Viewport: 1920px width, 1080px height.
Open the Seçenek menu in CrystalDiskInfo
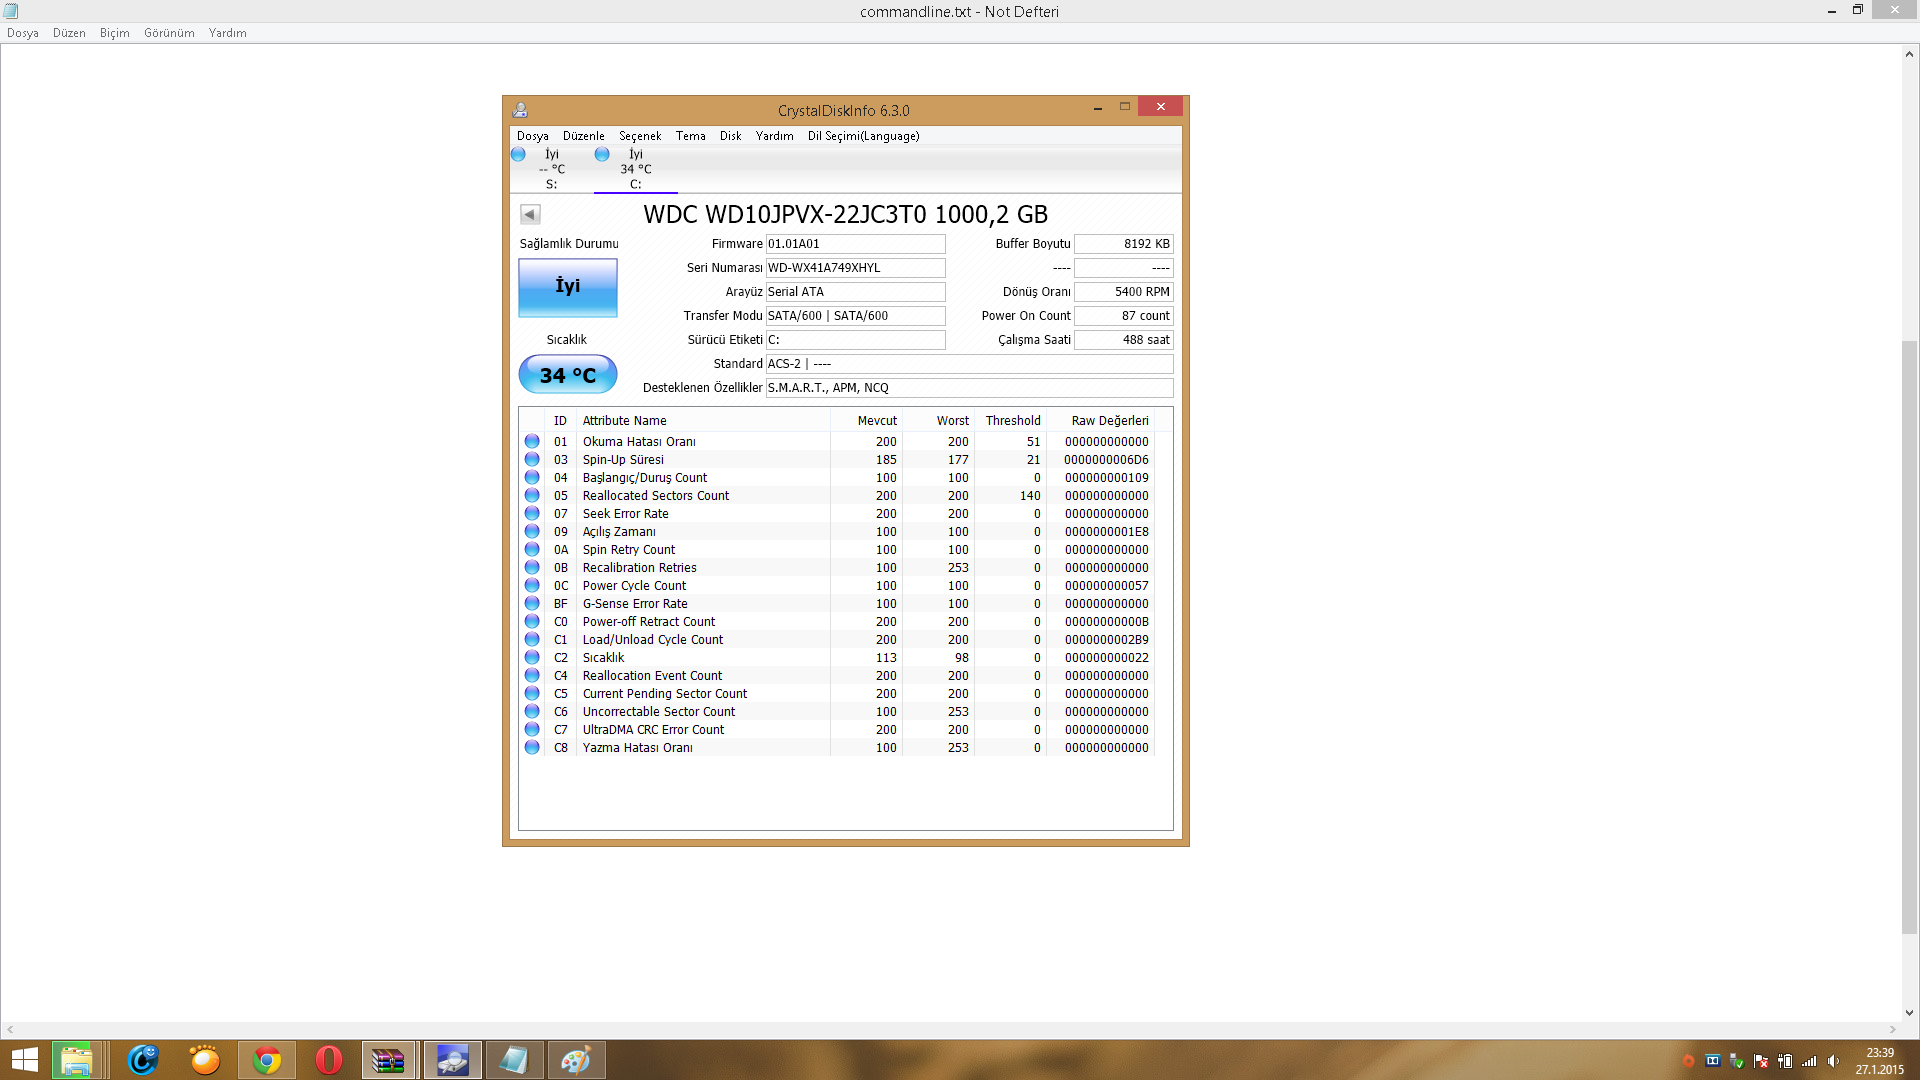point(640,136)
